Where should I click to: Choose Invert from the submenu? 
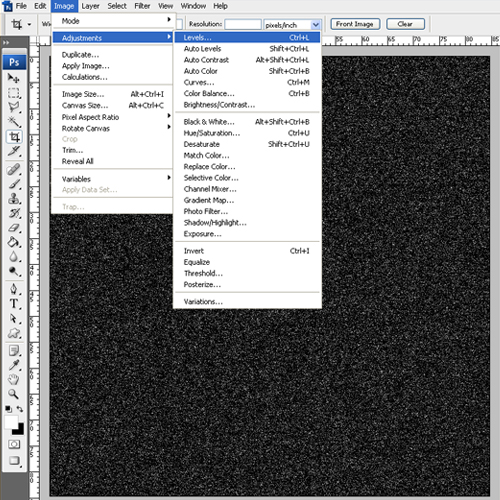click(247, 251)
